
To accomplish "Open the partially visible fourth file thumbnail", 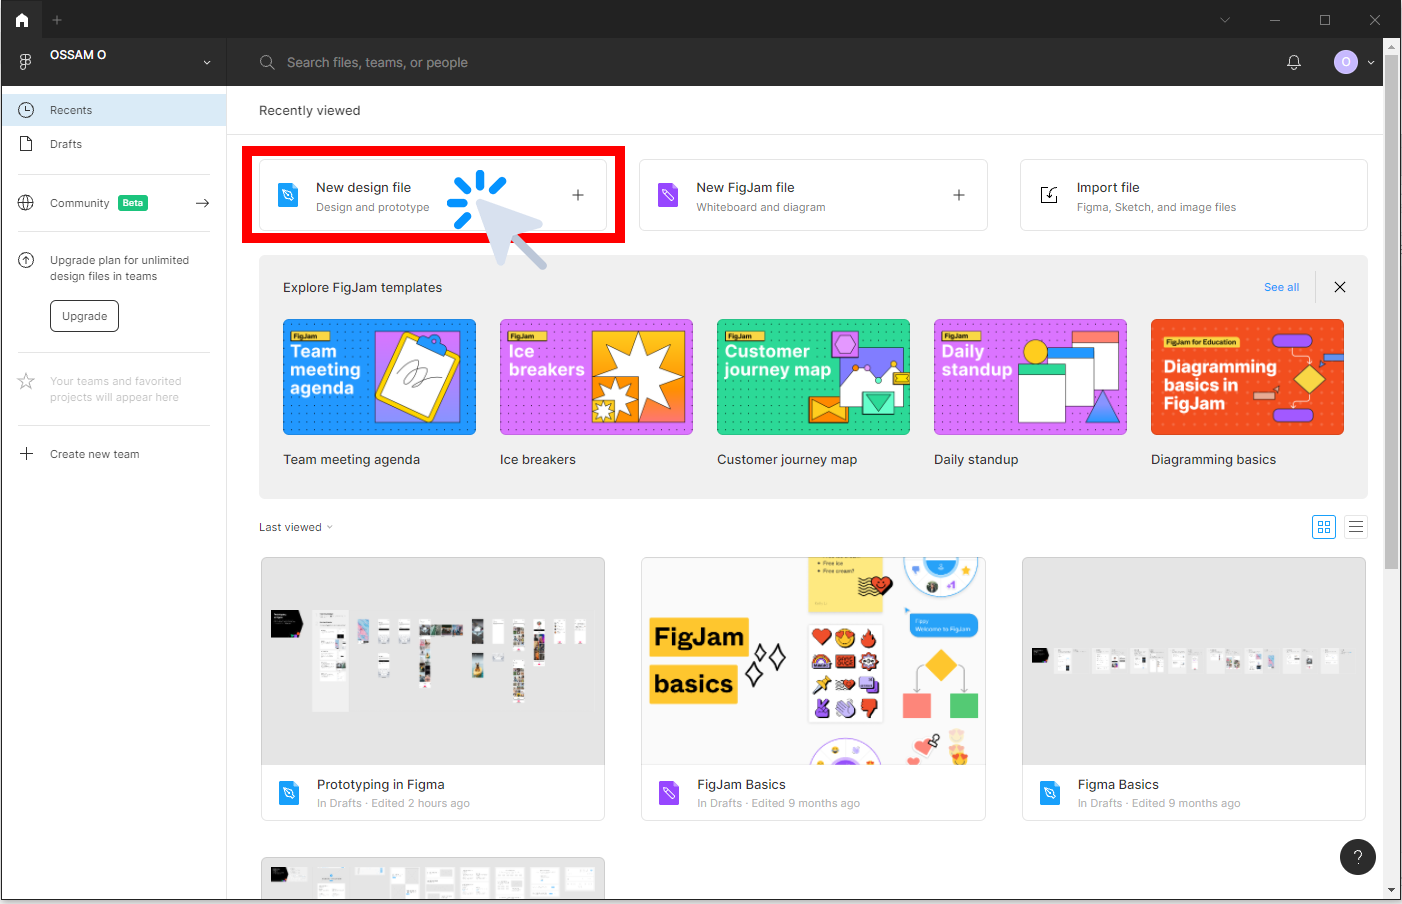I will 433,878.
